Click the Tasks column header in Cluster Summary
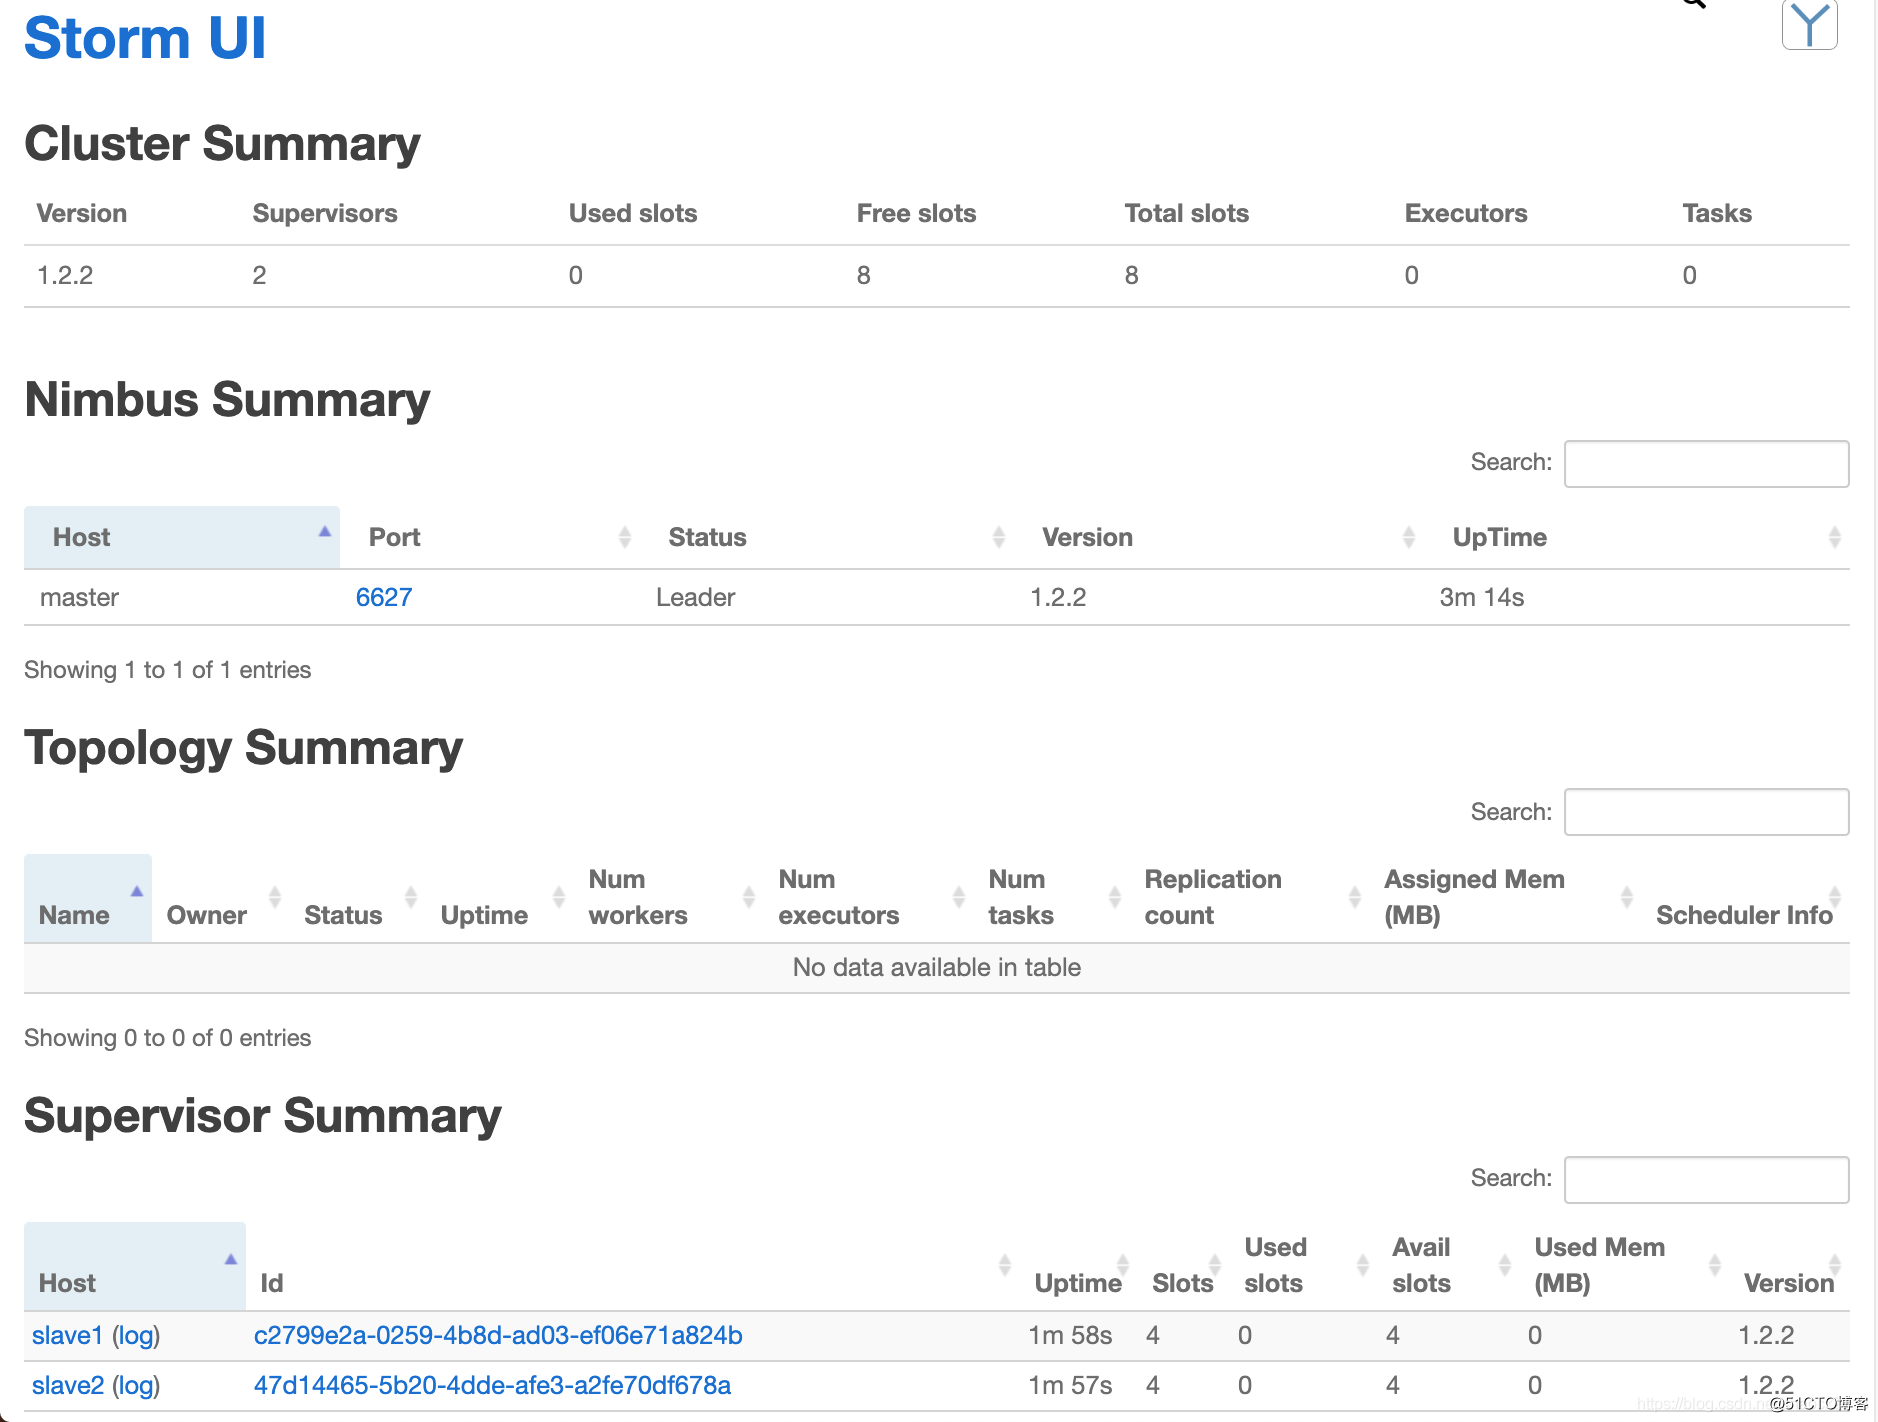Image resolution: width=1878 pixels, height=1422 pixels. (1716, 214)
